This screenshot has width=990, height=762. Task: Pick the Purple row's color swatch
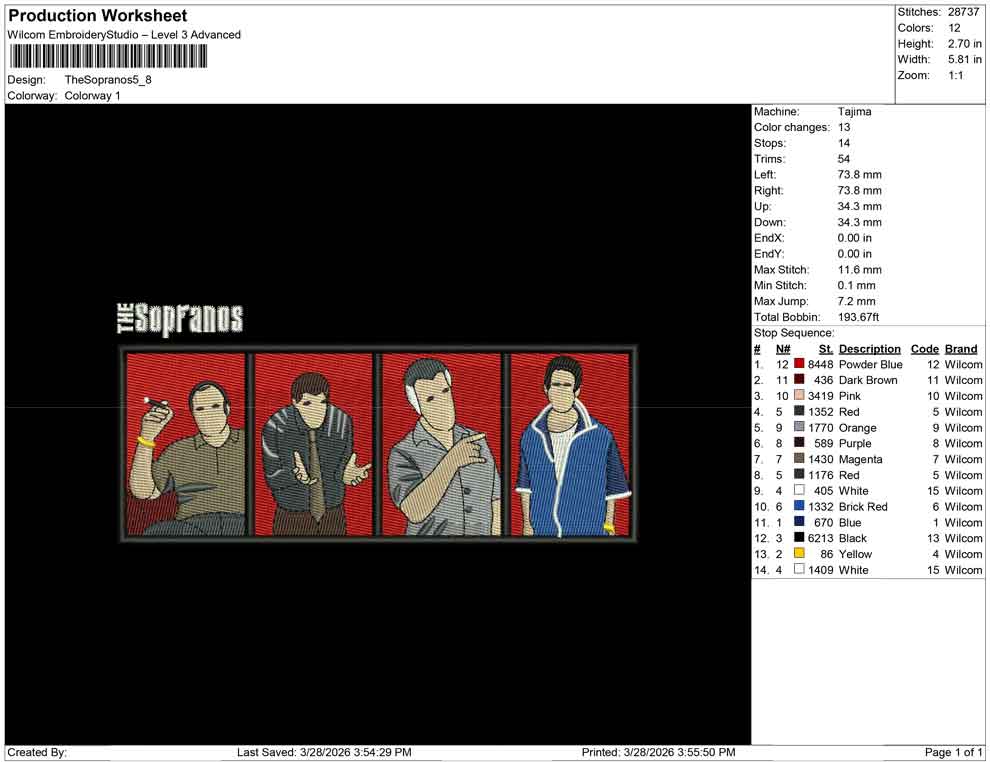[x=799, y=443]
